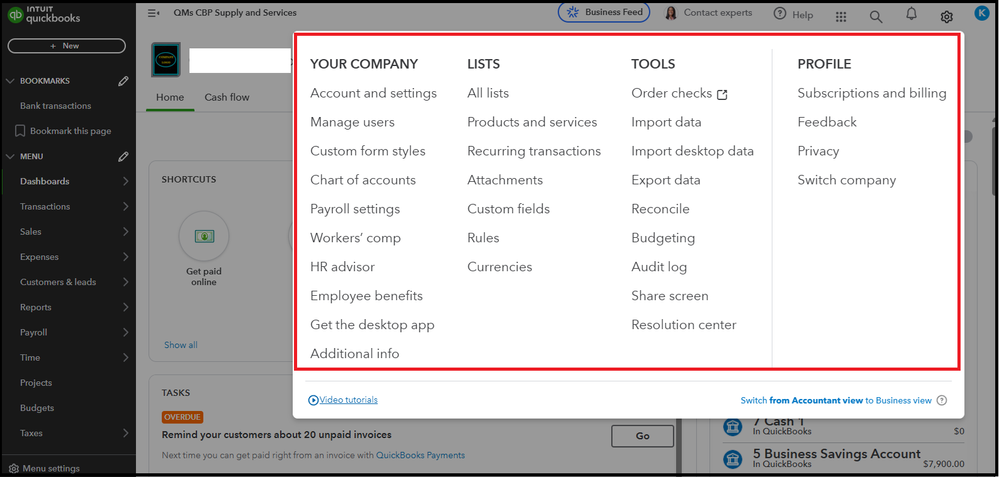Select Export data
The height and width of the screenshot is (477, 999).
click(666, 180)
